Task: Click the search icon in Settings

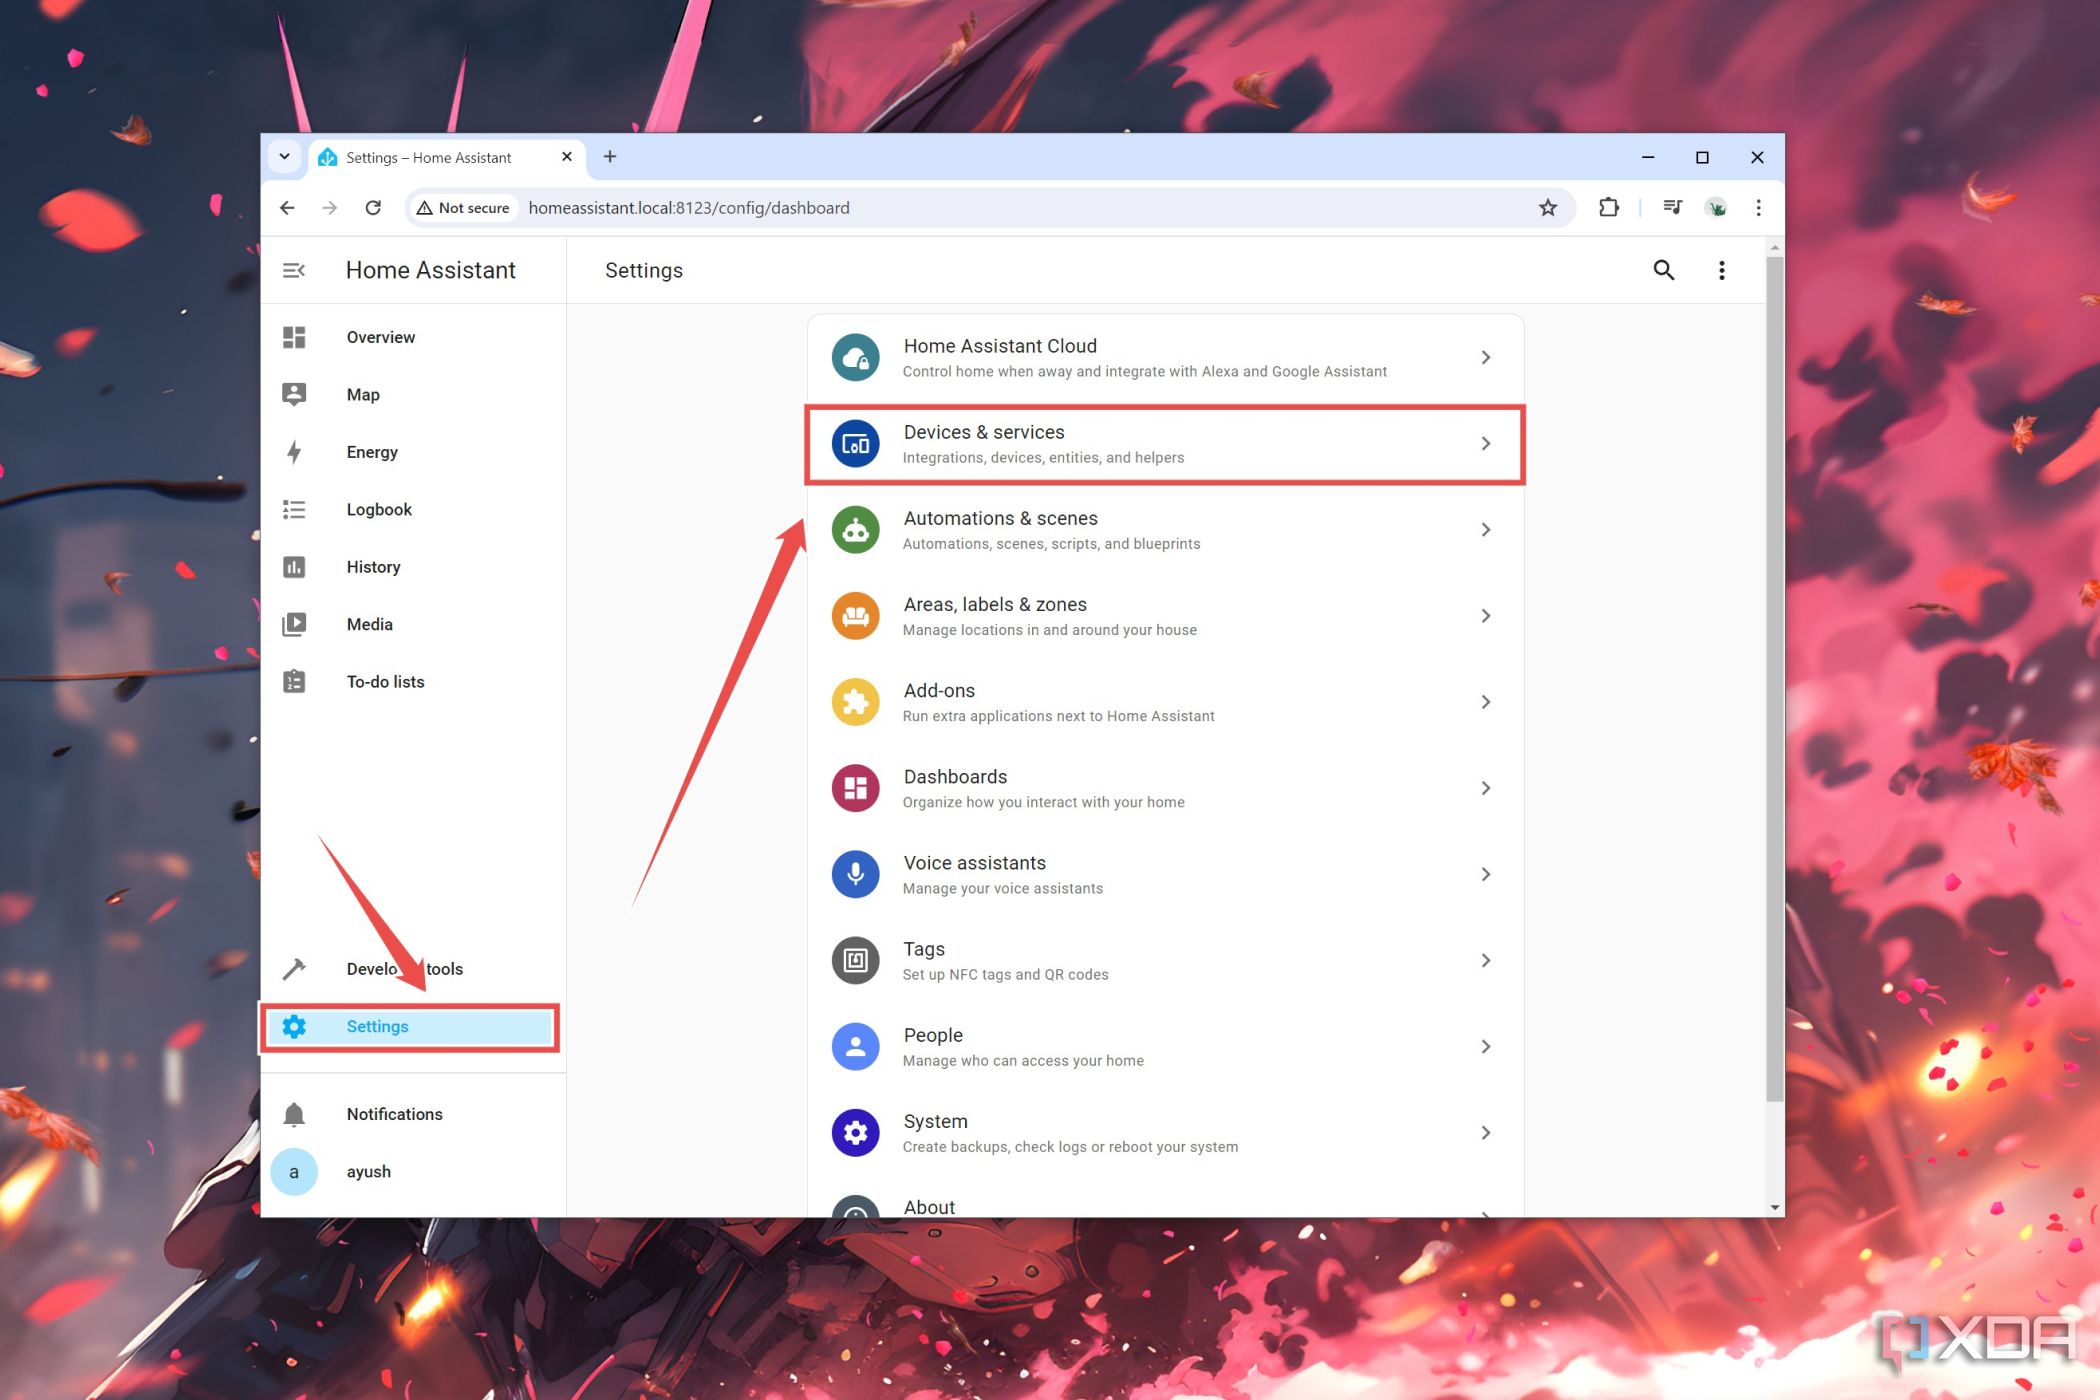Action: click(x=1662, y=270)
